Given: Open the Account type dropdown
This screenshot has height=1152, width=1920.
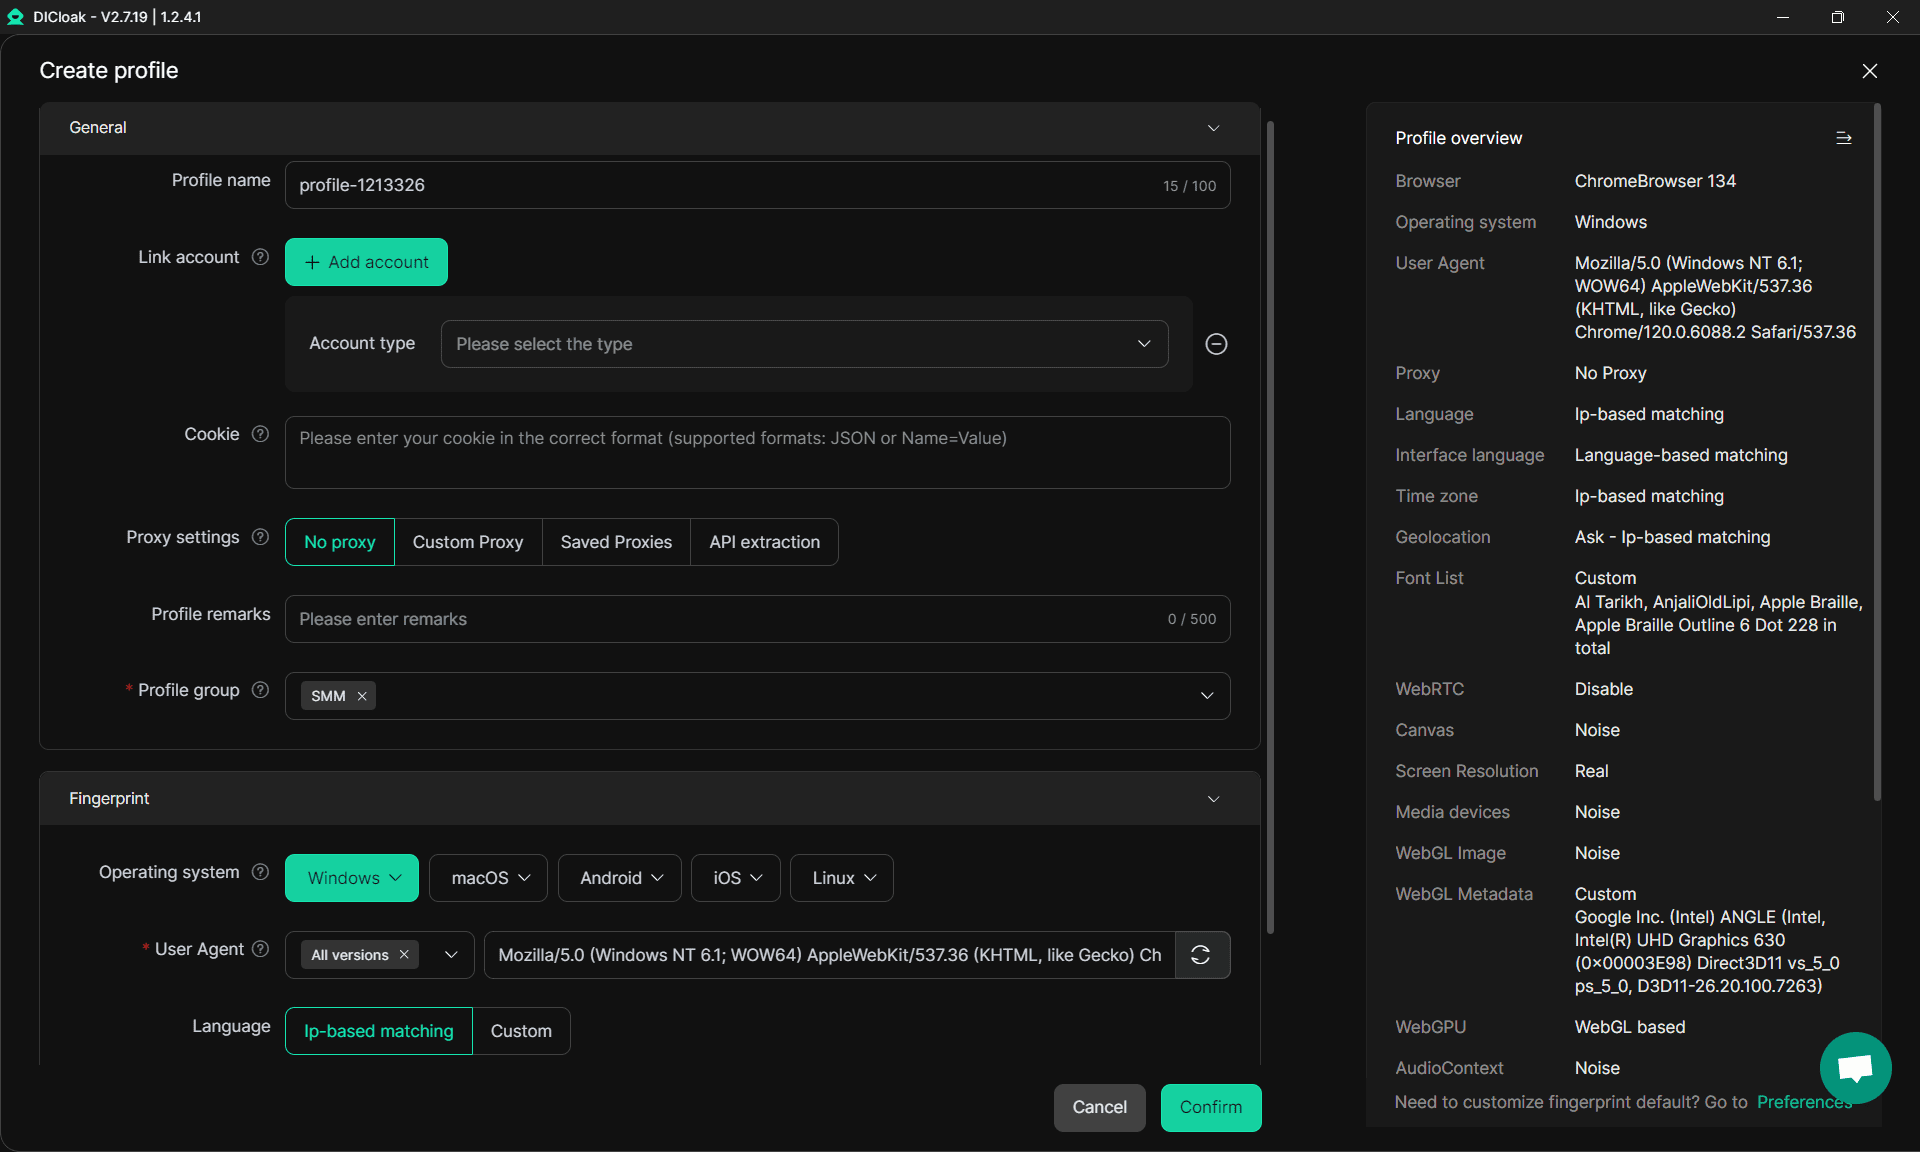Looking at the screenshot, I should pos(804,344).
